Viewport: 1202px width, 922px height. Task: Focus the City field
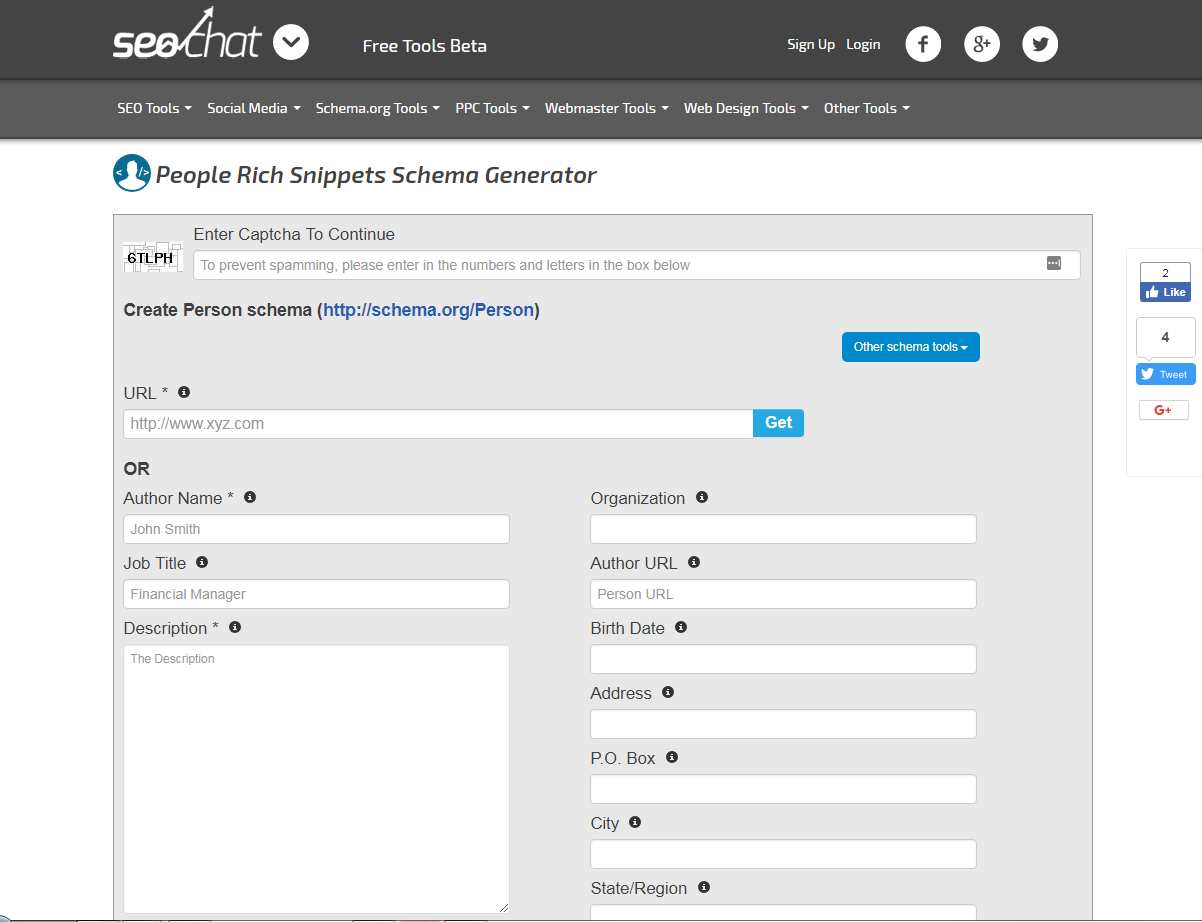[783, 854]
